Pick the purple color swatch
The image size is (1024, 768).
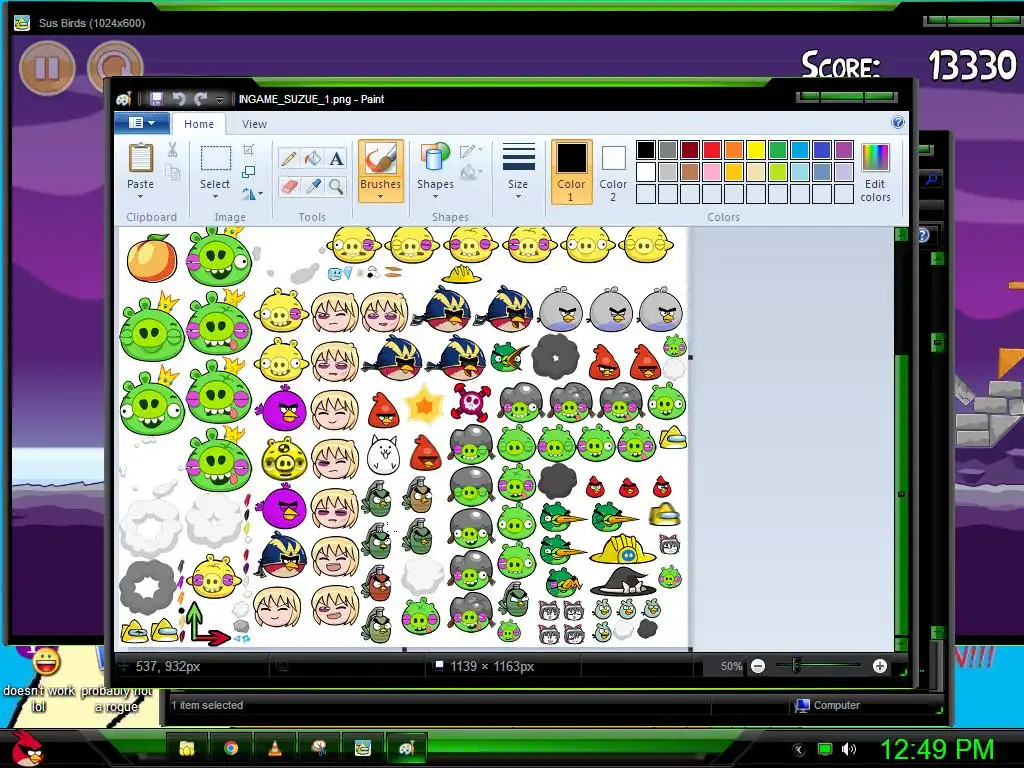844,150
